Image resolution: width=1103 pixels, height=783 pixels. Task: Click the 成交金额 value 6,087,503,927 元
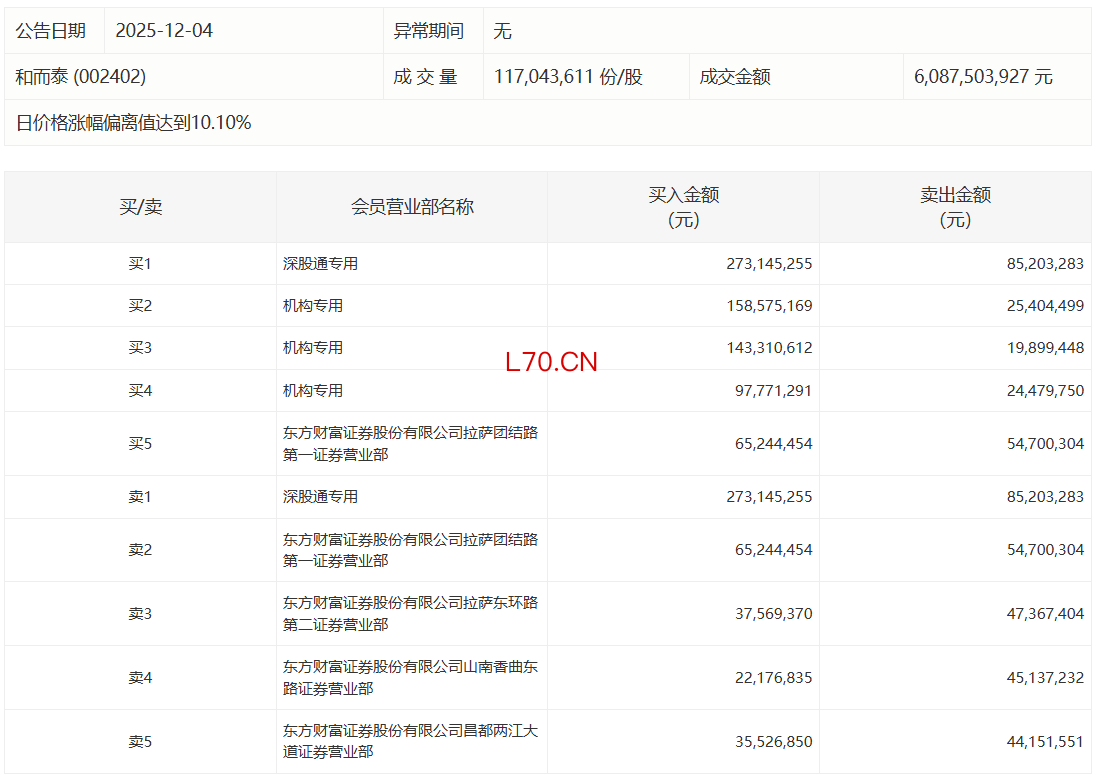tap(982, 77)
